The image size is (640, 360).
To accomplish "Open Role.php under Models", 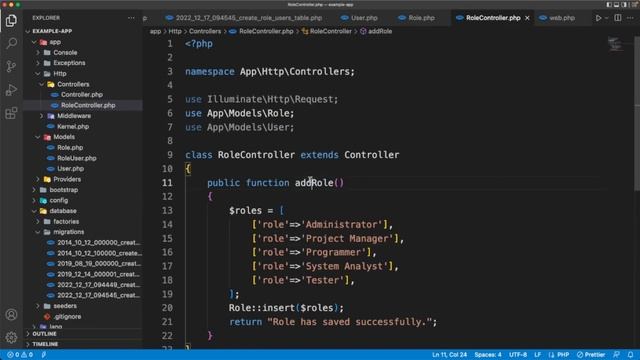I will click(83, 147).
